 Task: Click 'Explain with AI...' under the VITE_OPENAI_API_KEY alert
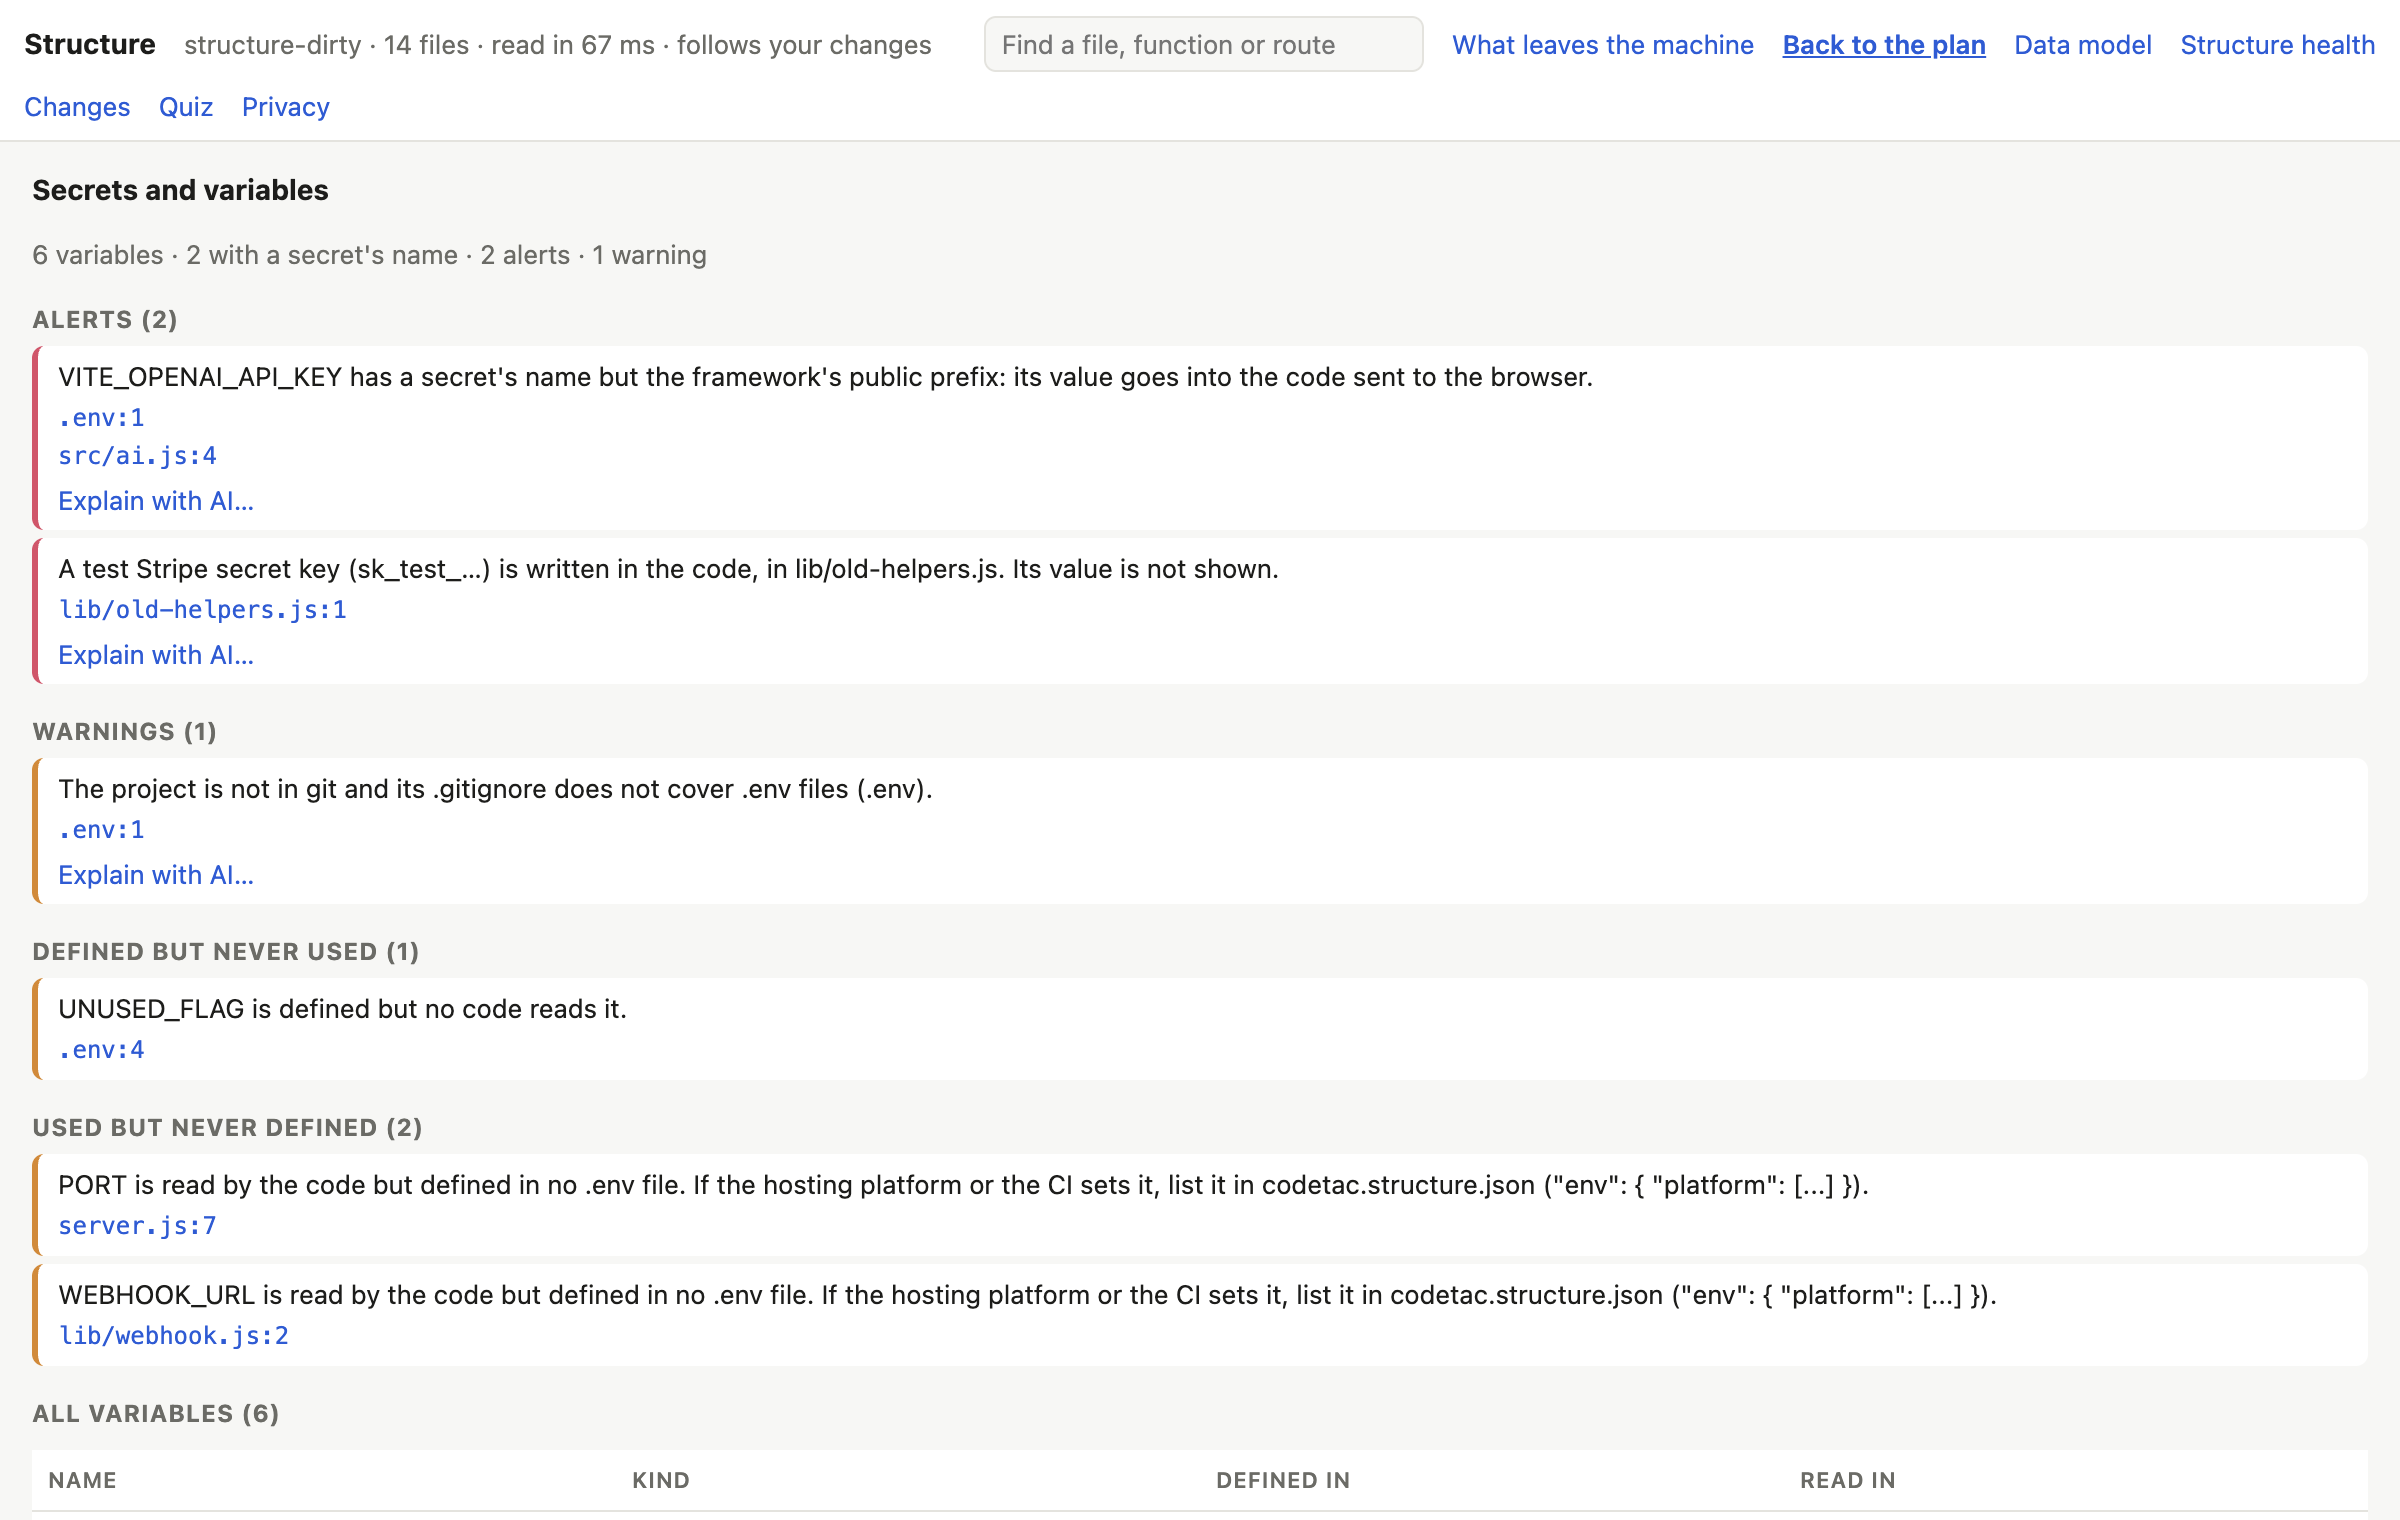(156, 501)
